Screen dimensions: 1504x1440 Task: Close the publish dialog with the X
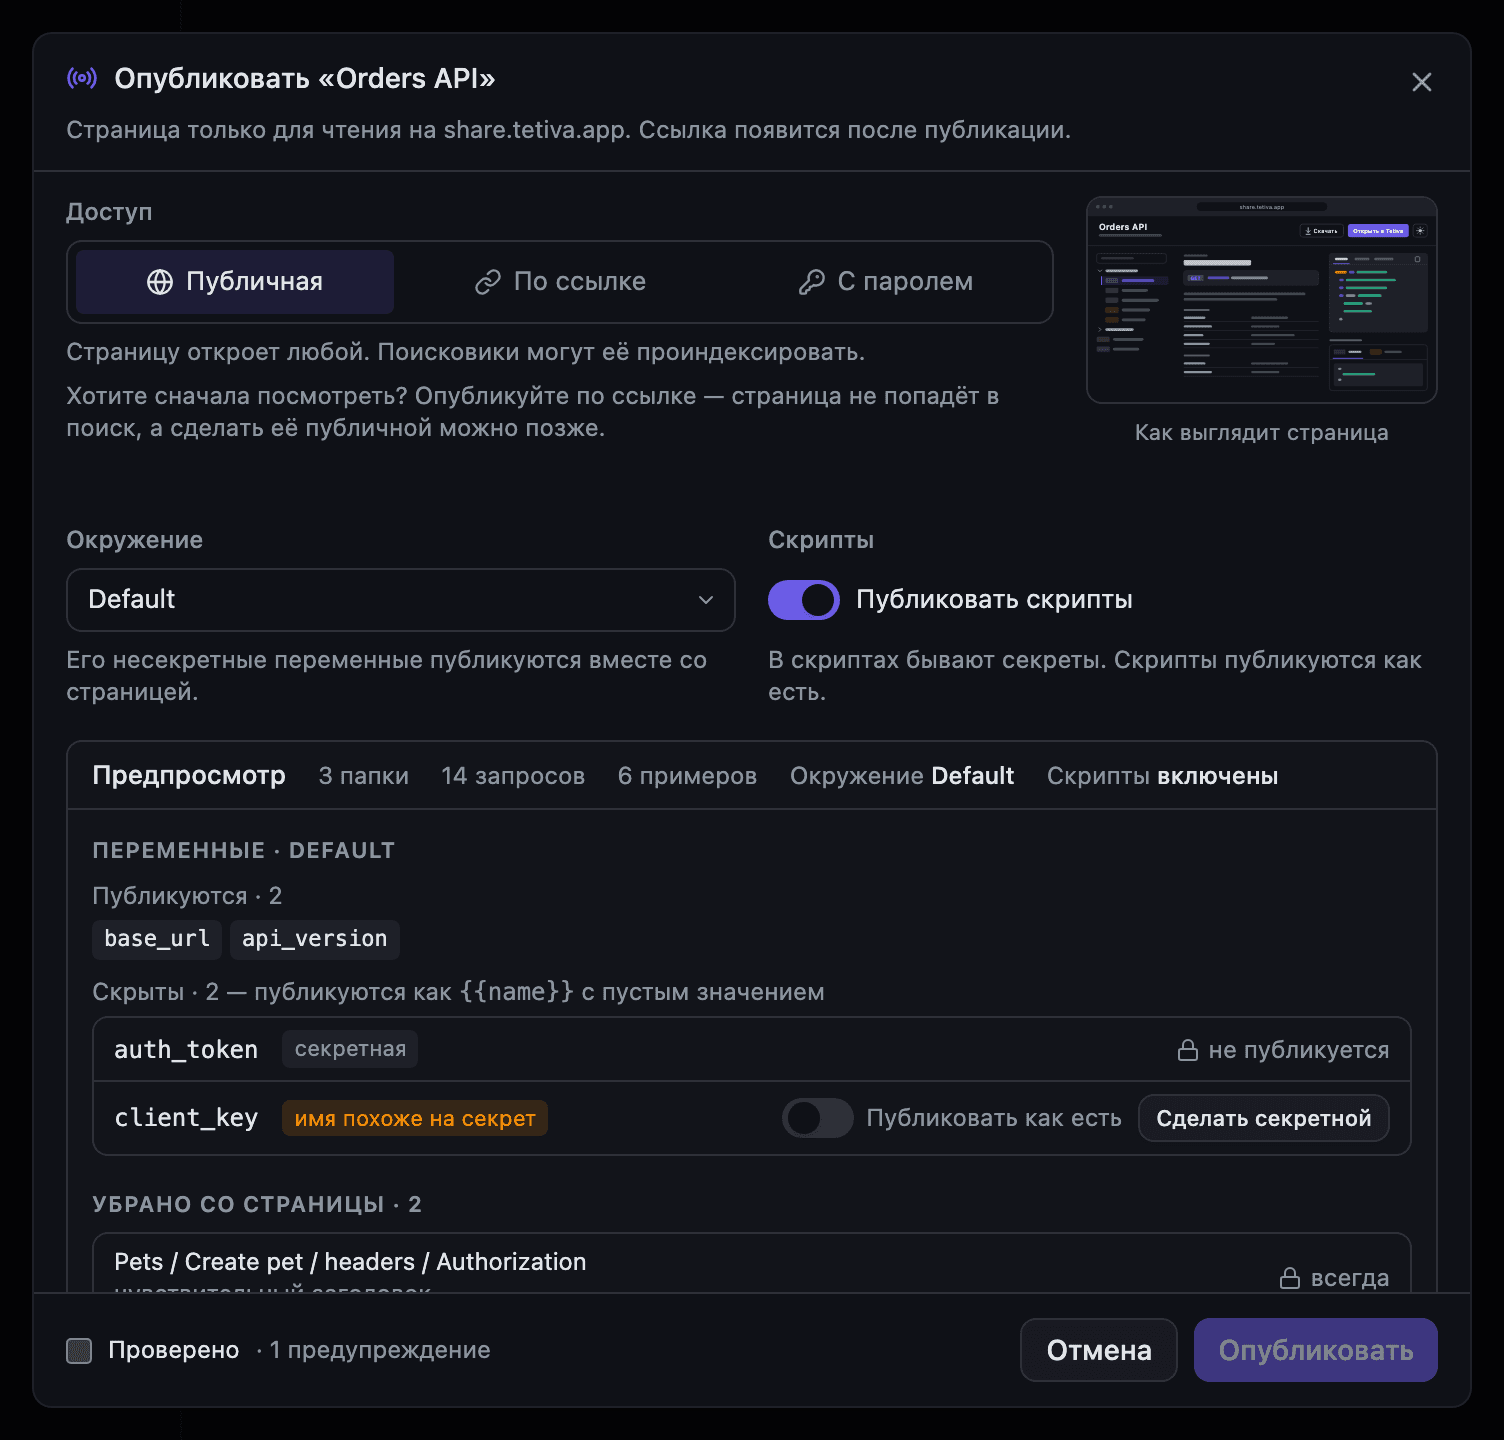[x=1421, y=82]
